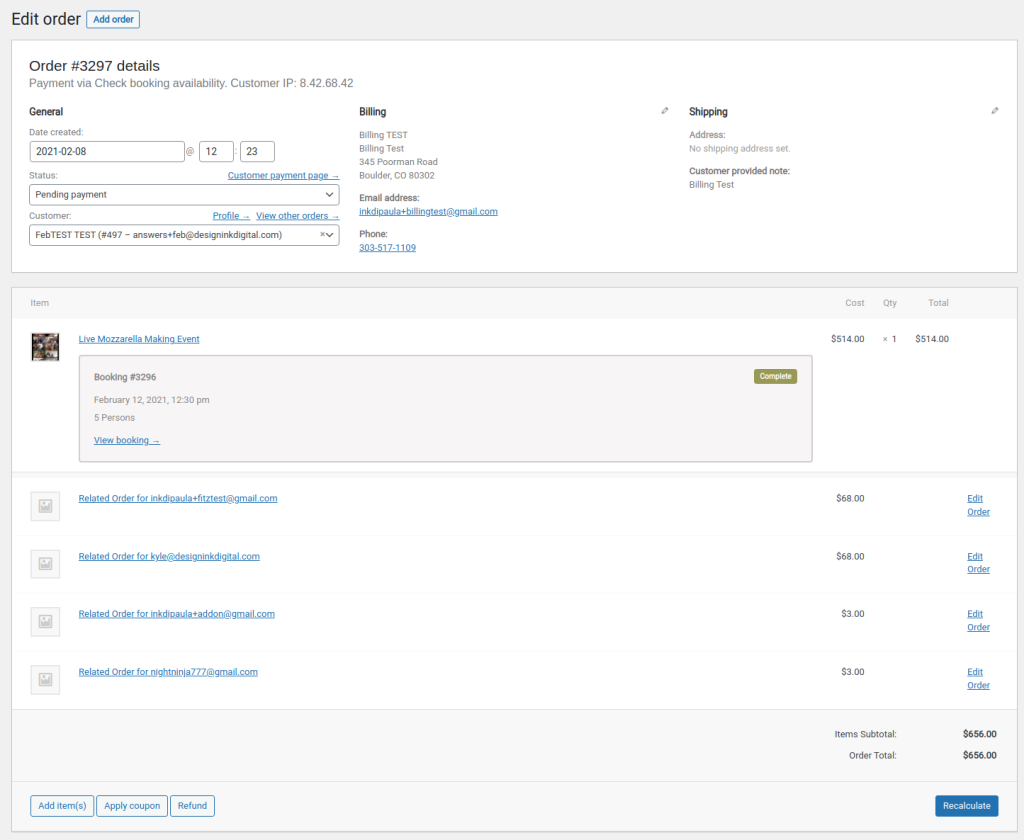Click the Apply coupon button
Viewport: 1024px width, 840px height.
coord(131,805)
